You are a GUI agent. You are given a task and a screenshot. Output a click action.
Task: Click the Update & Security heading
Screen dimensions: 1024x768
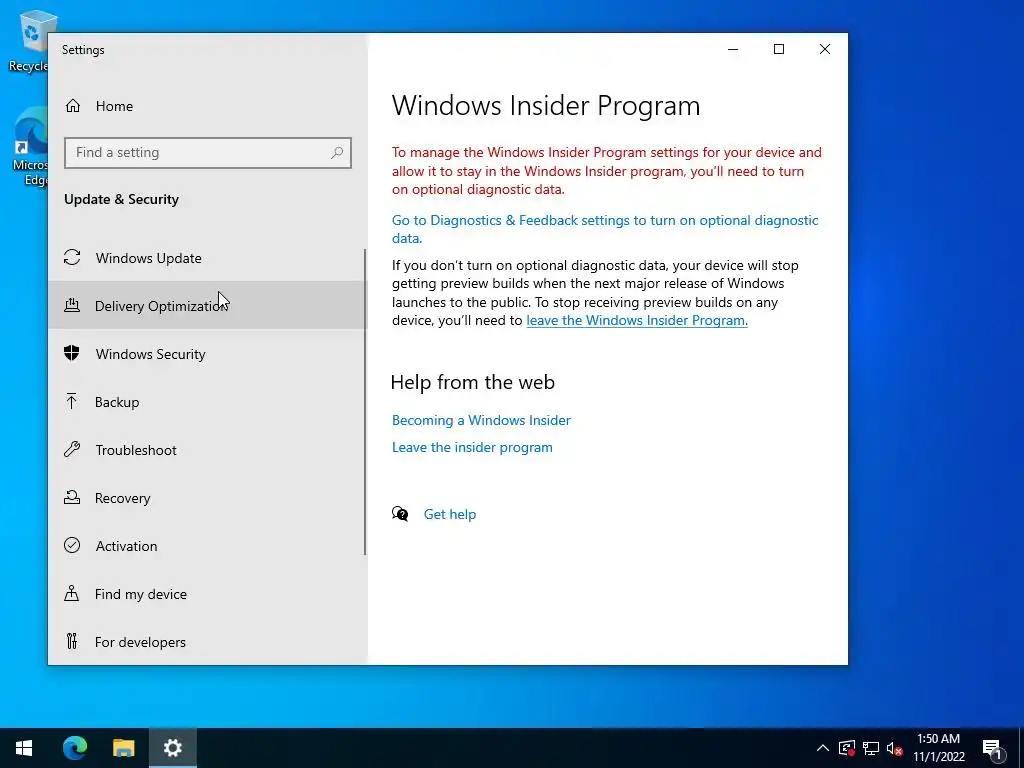(121, 199)
